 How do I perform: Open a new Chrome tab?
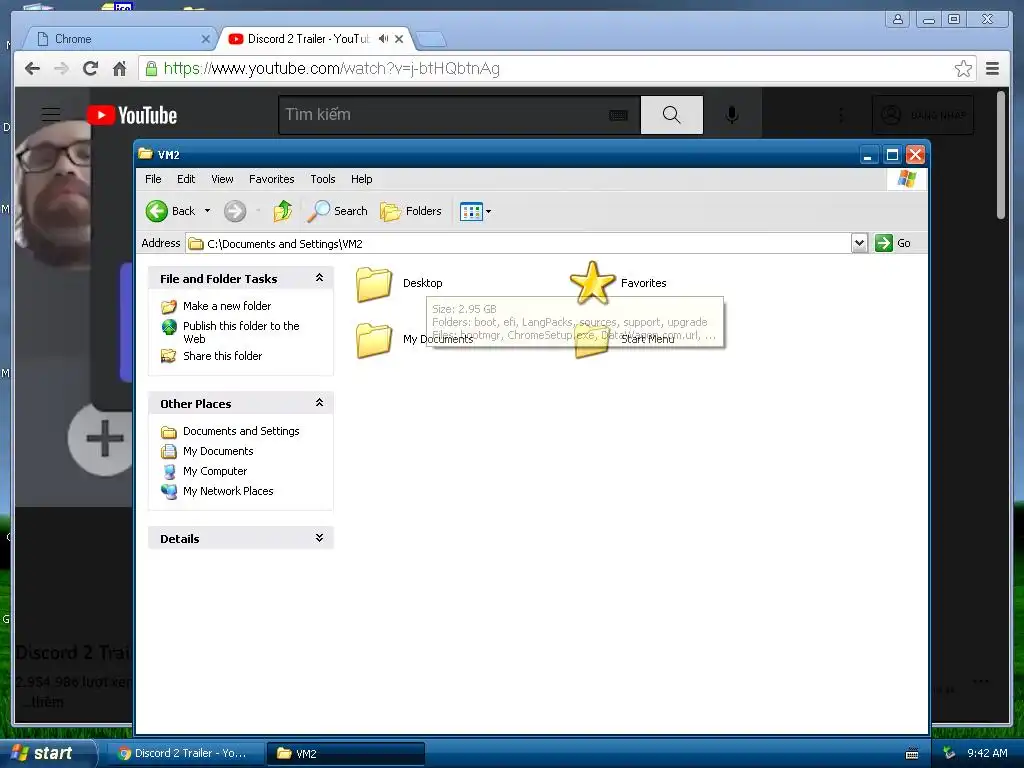pyautogui.click(x=431, y=40)
